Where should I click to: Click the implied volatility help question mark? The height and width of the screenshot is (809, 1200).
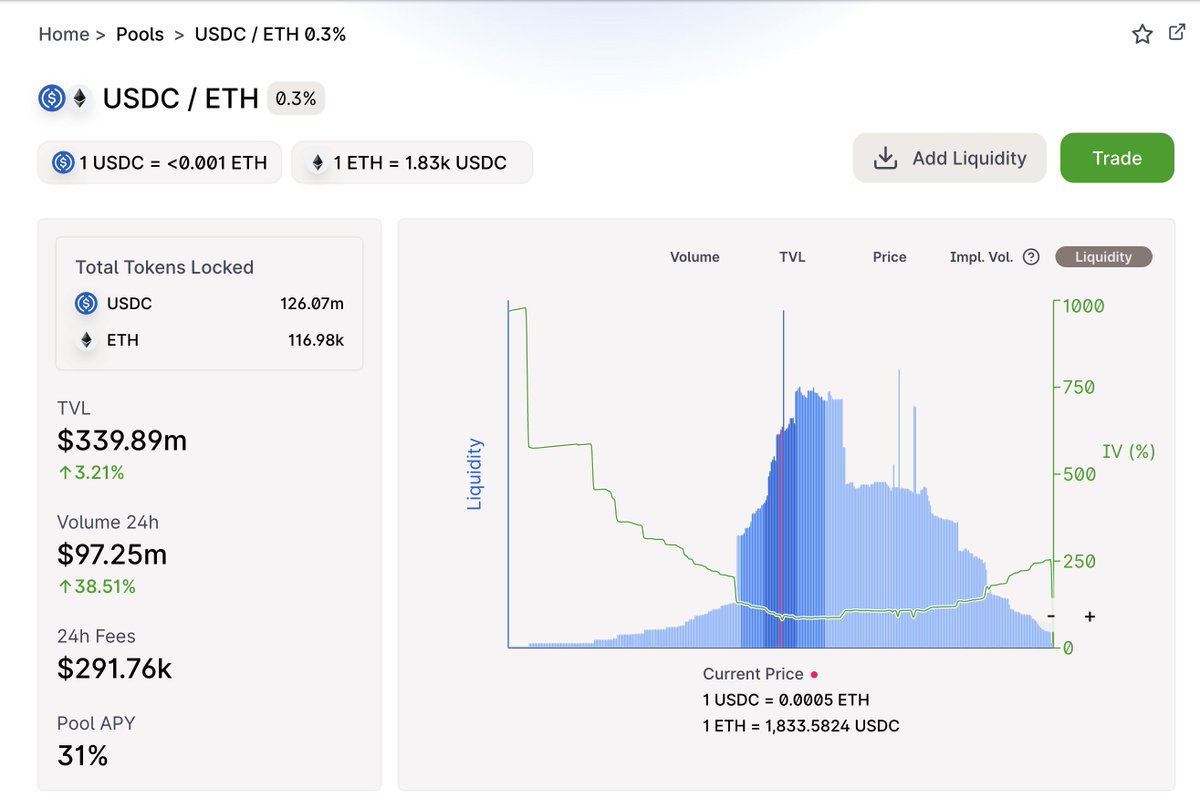[1032, 257]
